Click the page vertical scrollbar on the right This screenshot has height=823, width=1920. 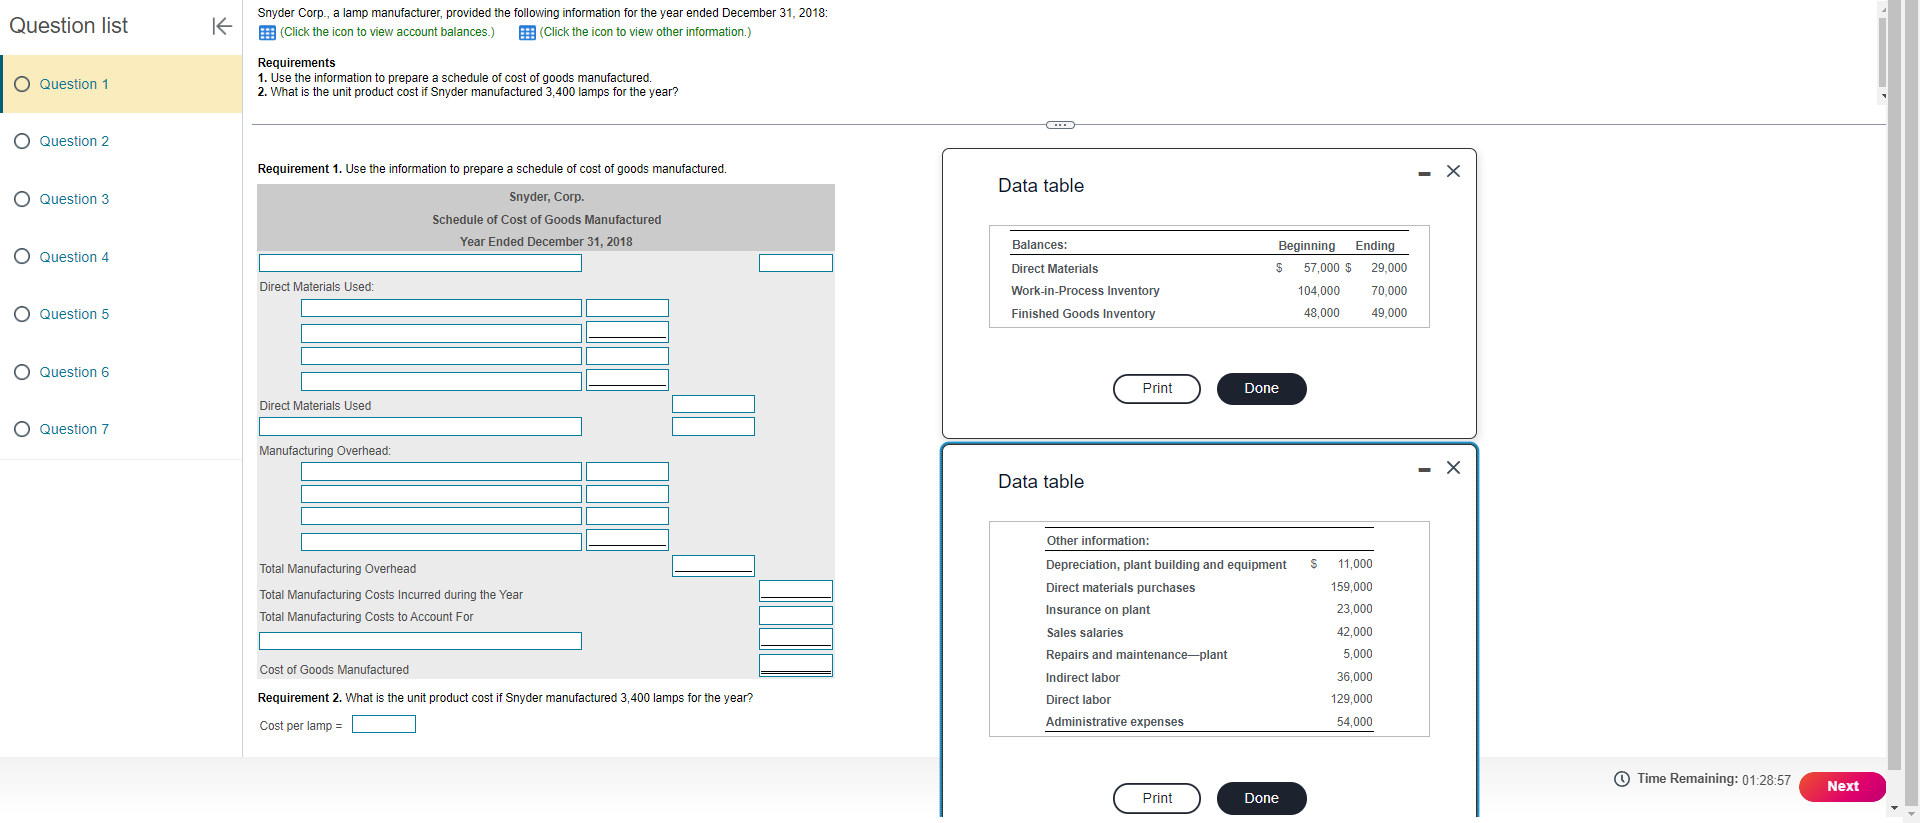coord(1893,400)
